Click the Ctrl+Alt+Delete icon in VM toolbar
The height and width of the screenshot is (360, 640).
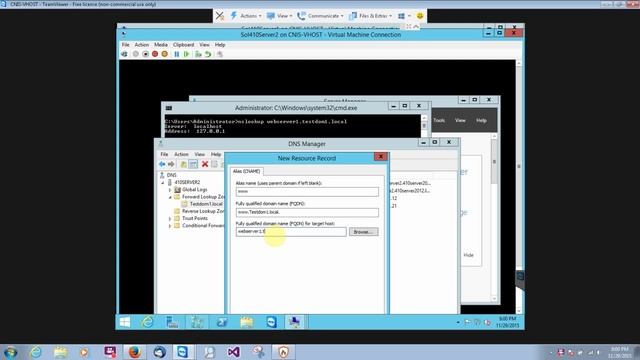124,54
